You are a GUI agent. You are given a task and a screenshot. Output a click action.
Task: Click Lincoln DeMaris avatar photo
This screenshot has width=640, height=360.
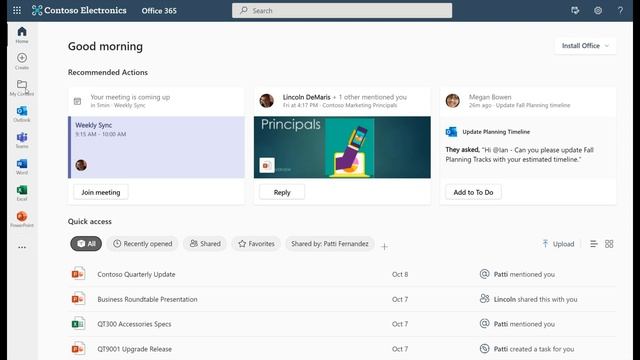coord(267,100)
